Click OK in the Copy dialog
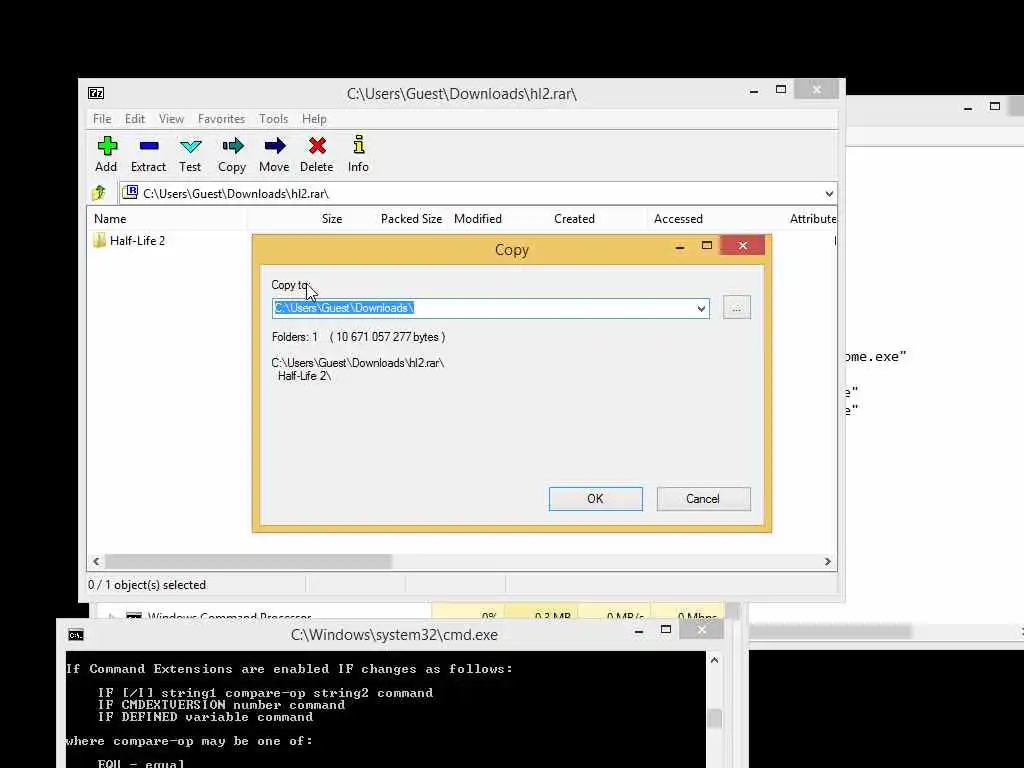The image size is (1024, 768). [596, 499]
